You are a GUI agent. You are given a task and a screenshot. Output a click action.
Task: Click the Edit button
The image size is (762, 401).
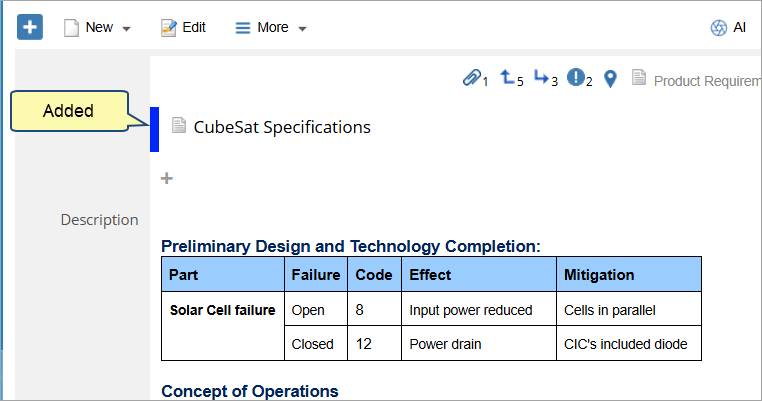point(183,28)
